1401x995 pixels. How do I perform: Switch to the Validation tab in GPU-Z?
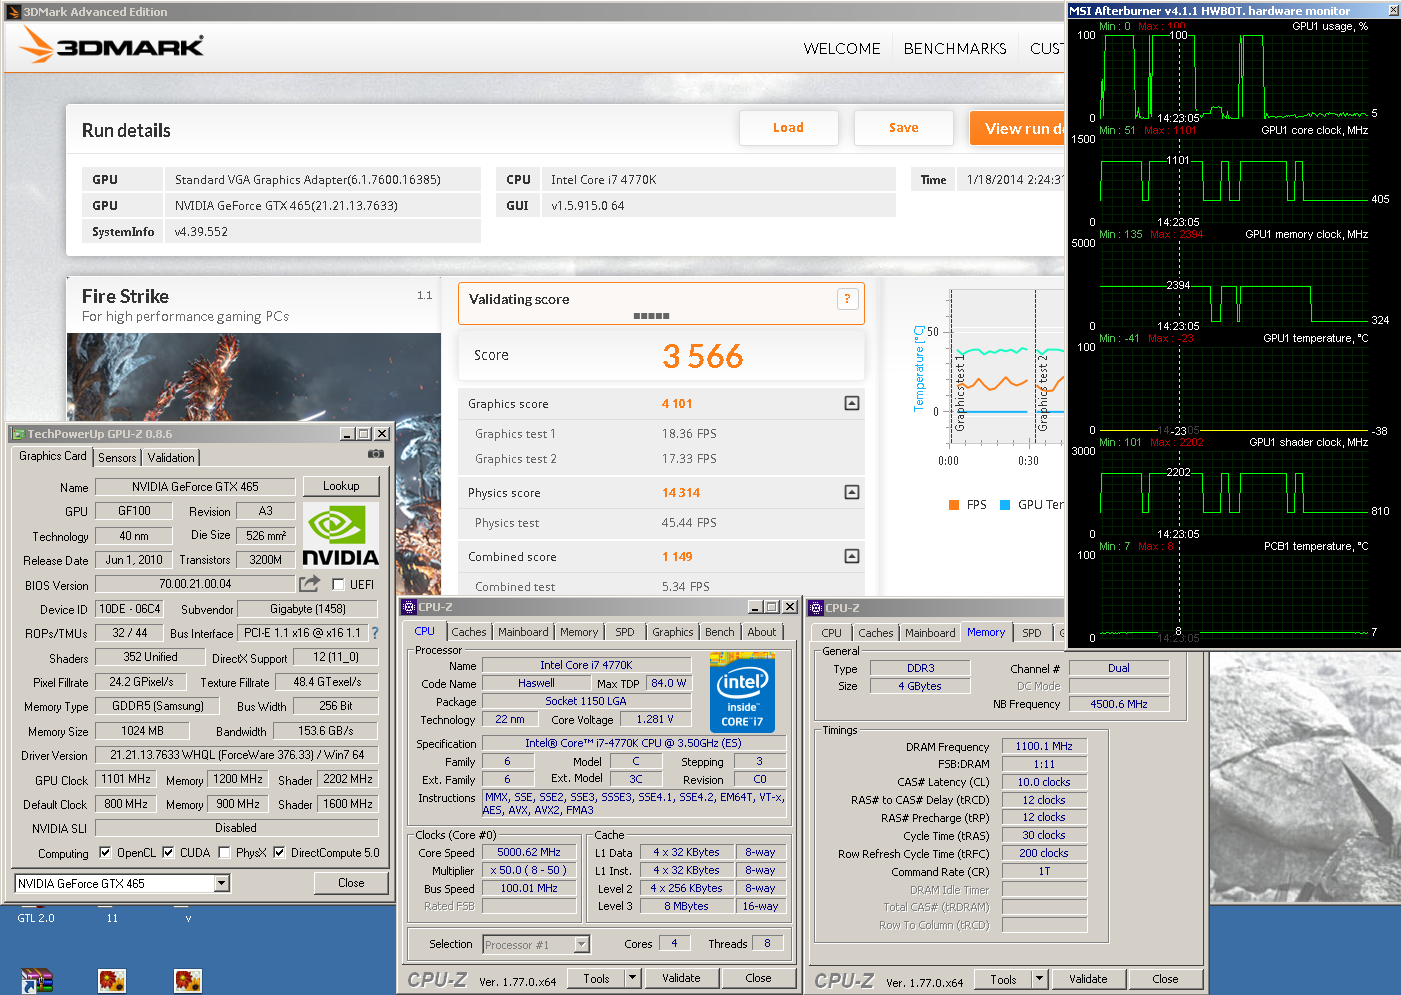[171, 458]
